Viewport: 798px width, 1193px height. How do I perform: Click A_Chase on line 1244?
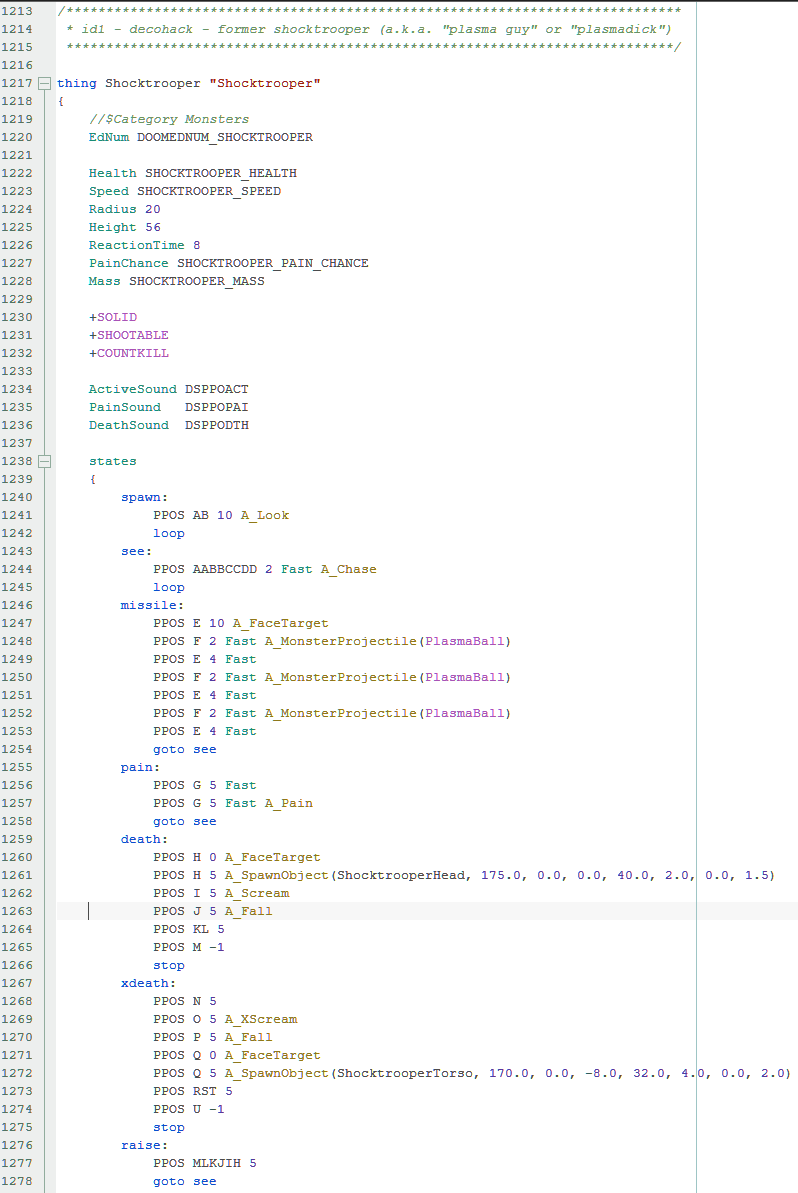tap(348, 569)
